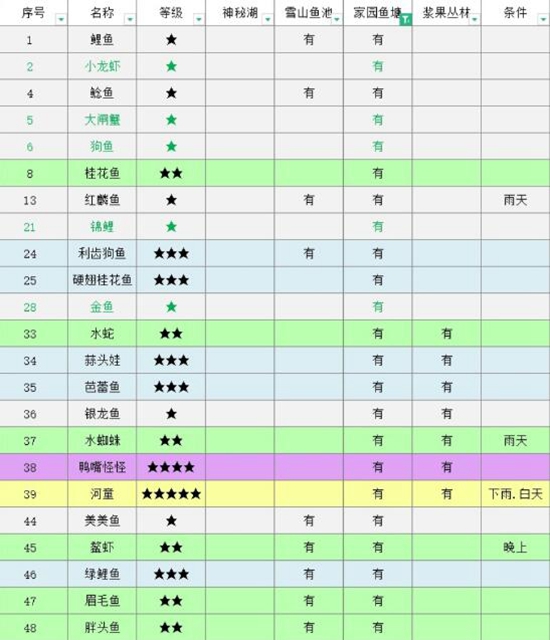The width and height of the screenshot is (550, 640).
Task: Select the 绿鲤鱼 name cell
Action: click(x=102, y=574)
